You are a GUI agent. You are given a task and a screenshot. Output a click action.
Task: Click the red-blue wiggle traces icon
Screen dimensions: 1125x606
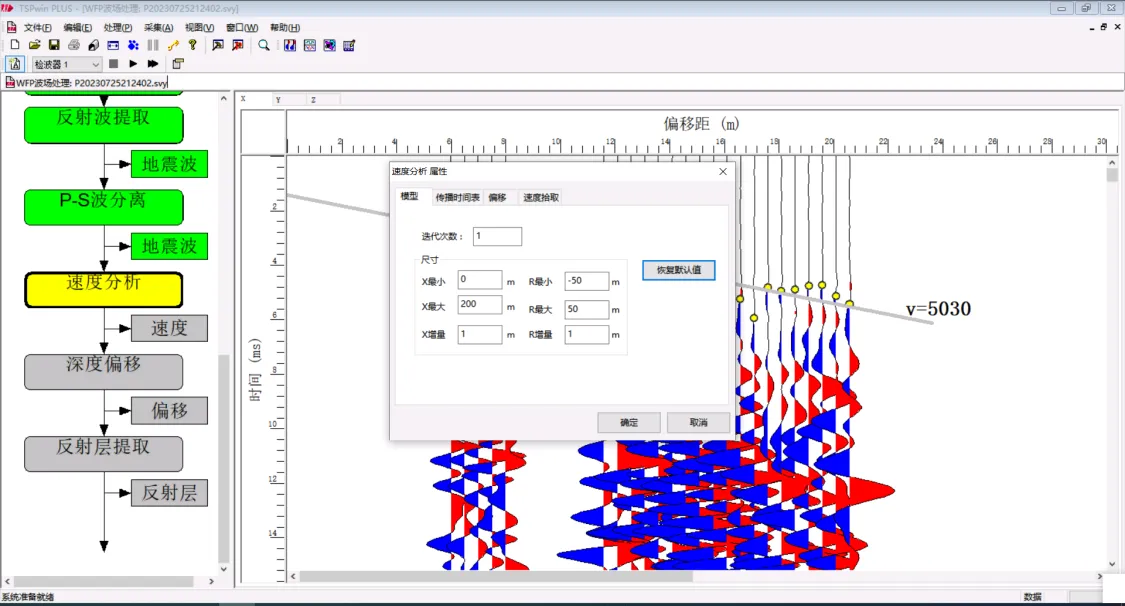point(290,45)
